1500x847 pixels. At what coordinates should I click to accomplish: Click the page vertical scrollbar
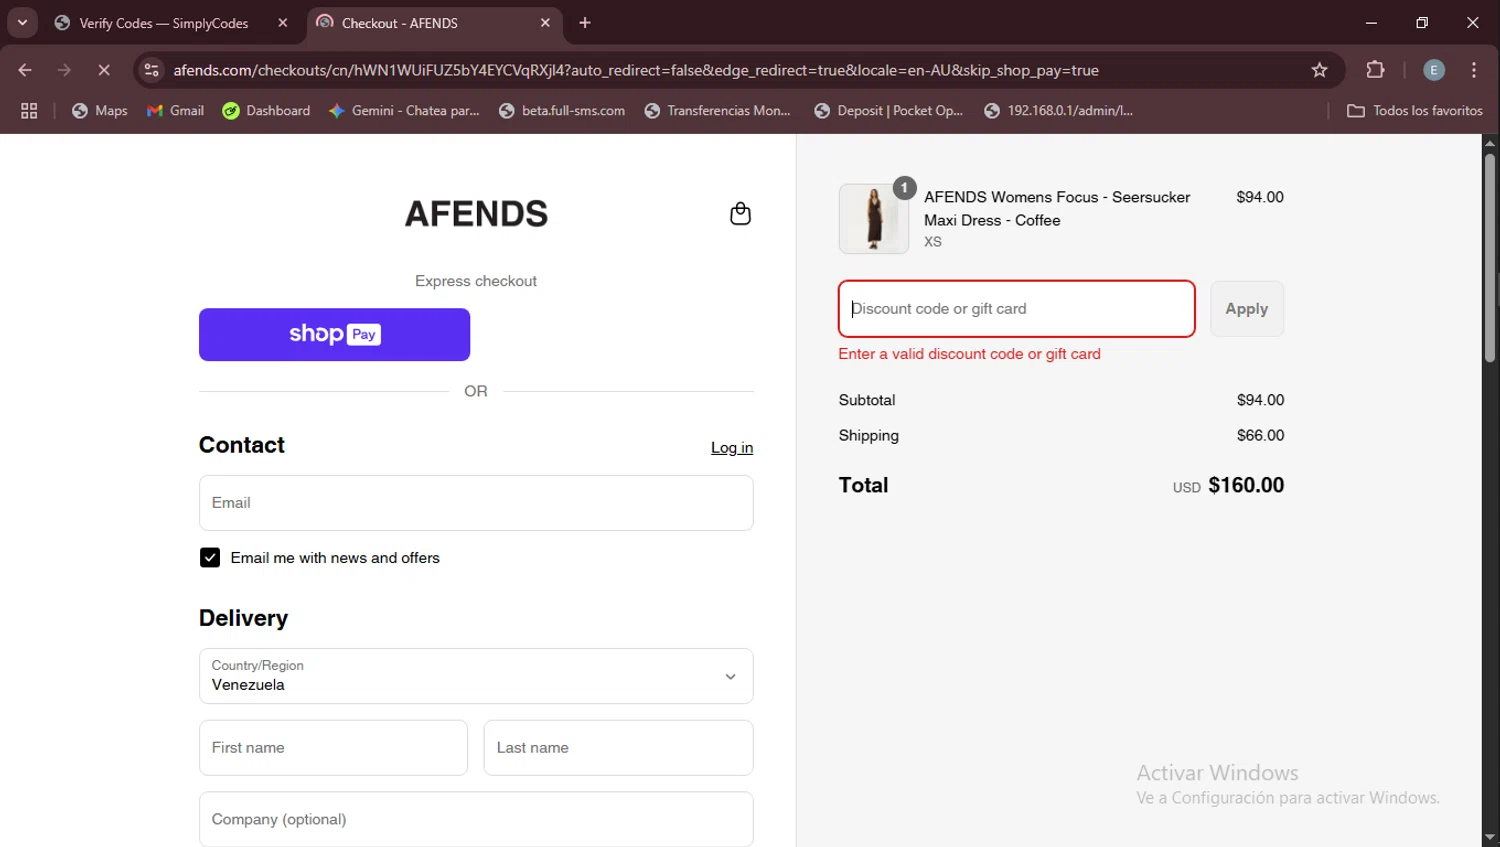point(1490,258)
